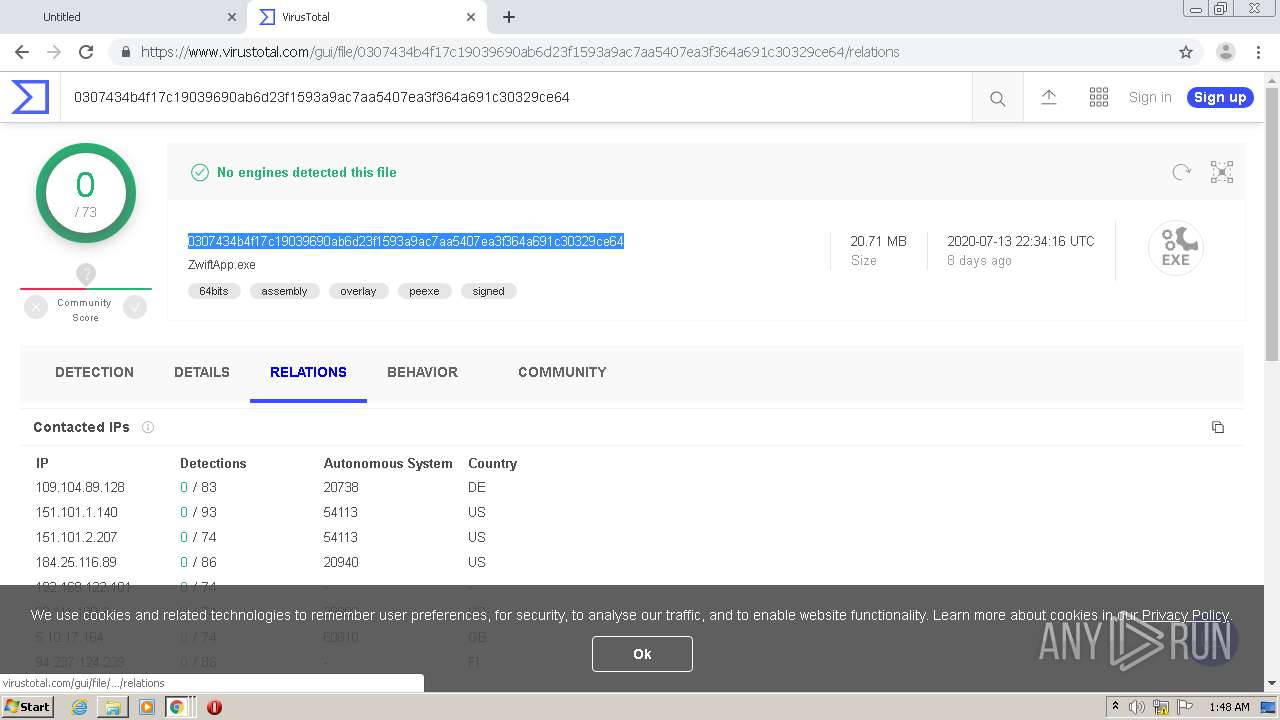Click IP address 109.104.89.128
Viewport: 1280px width, 720px height.
tap(80, 487)
